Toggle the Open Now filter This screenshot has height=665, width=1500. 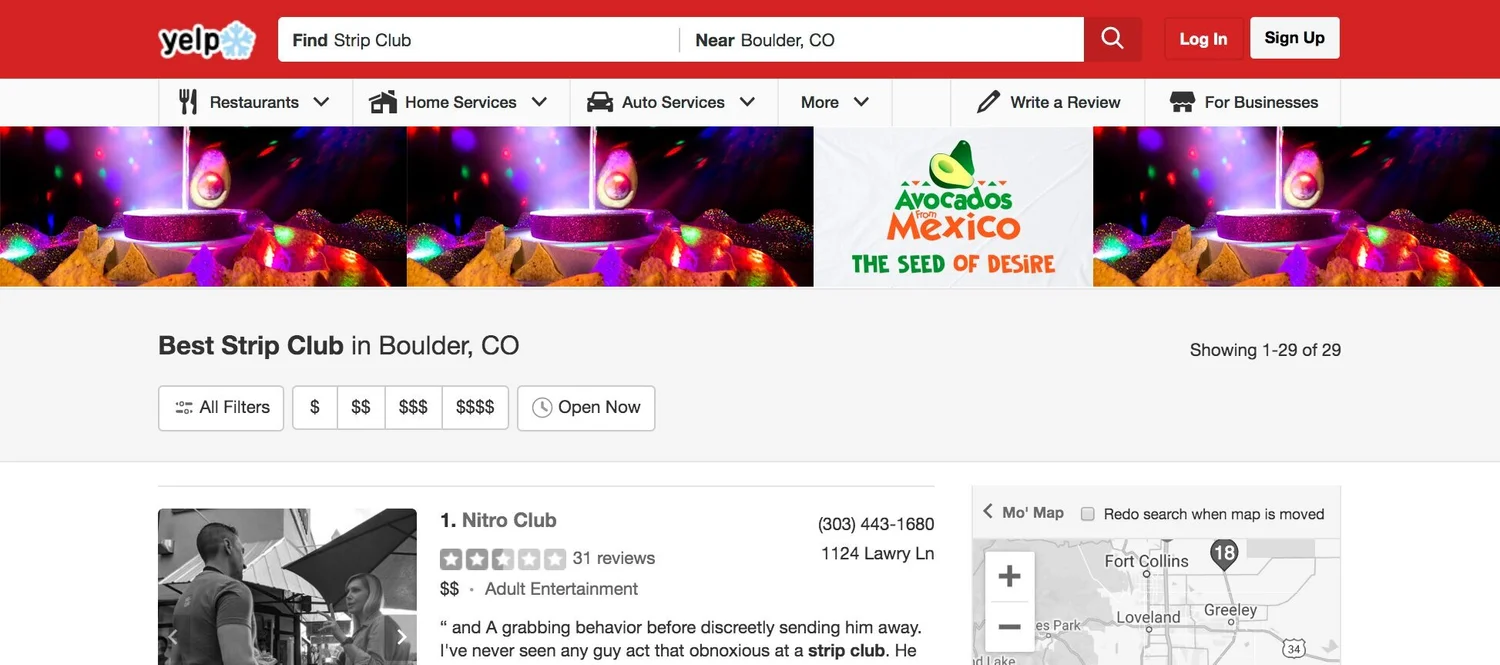point(586,408)
